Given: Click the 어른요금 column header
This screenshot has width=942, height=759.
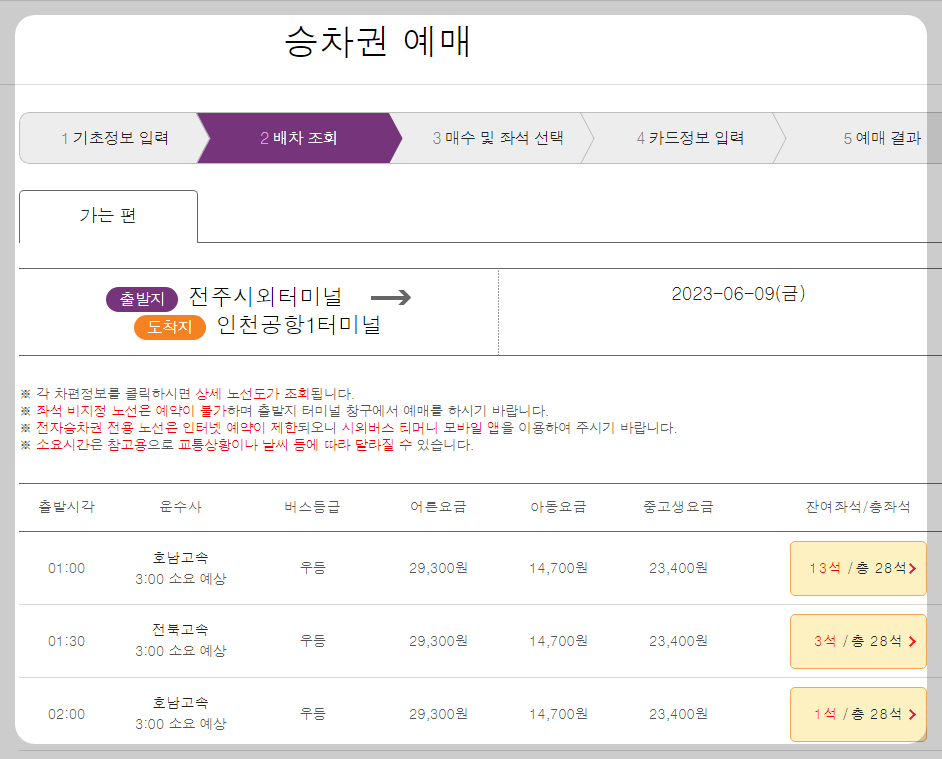Looking at the screenshot, I should click(x=438, y=507).
